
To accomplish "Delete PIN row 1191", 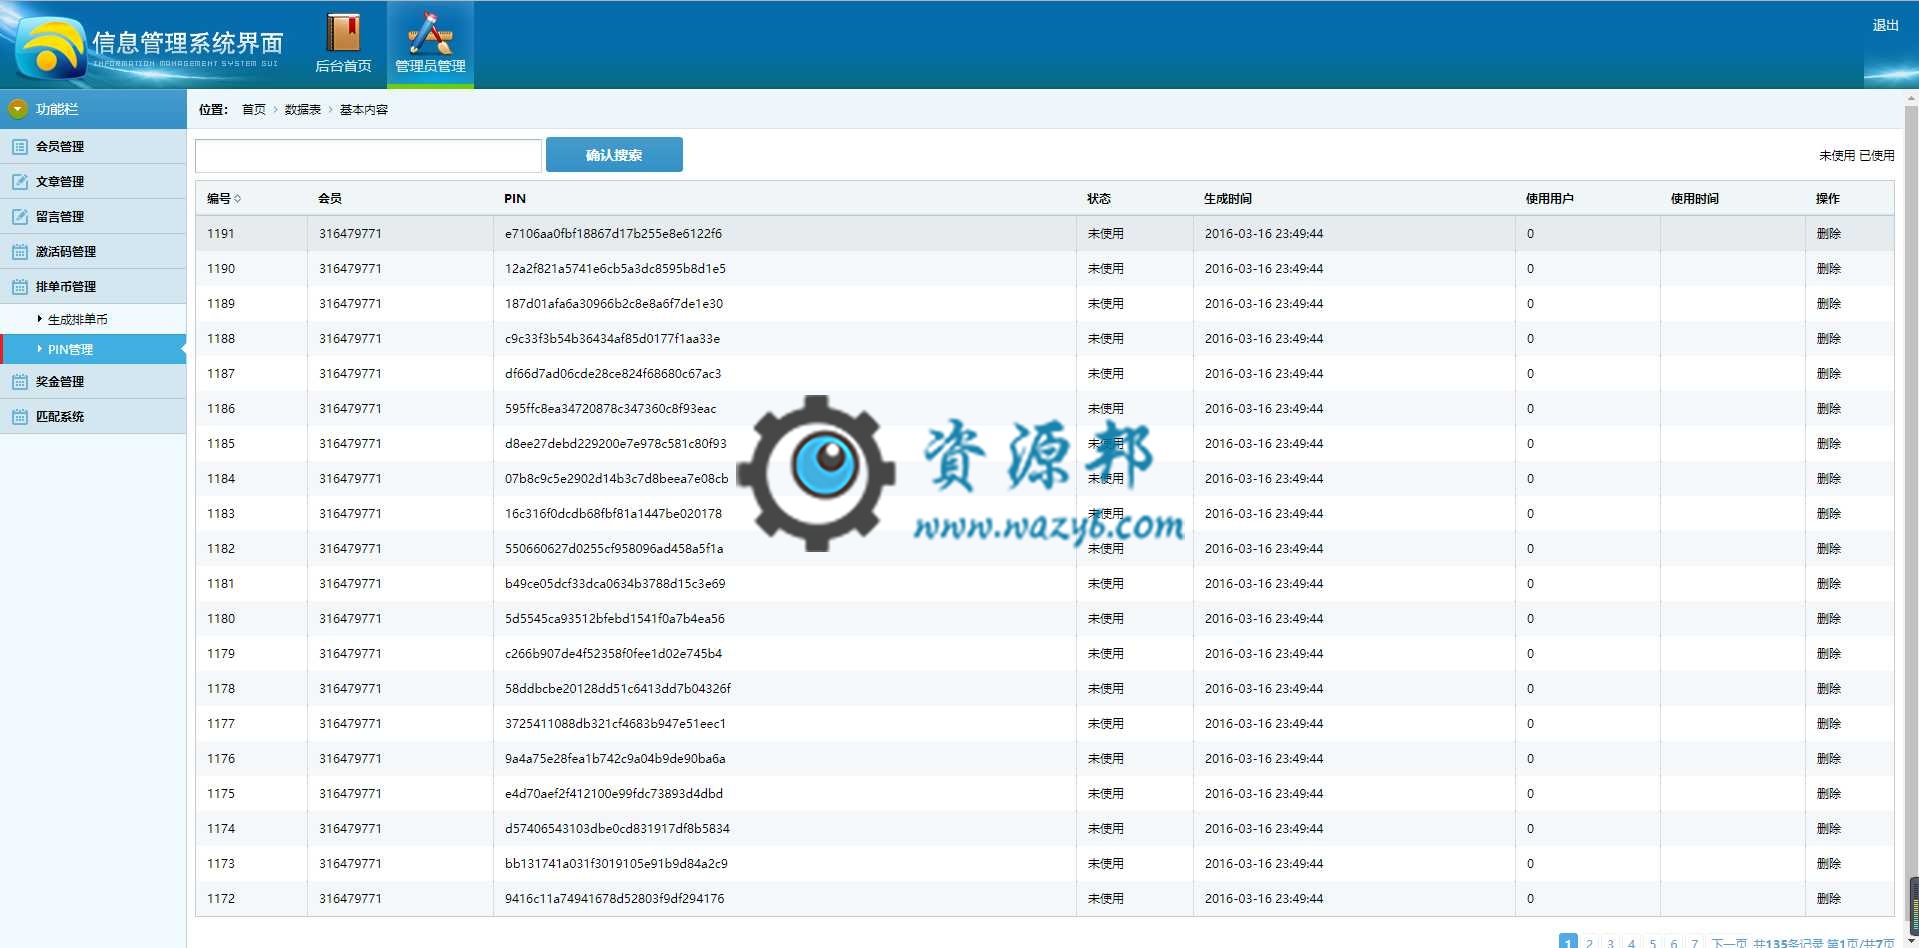I will (1828, 234).
